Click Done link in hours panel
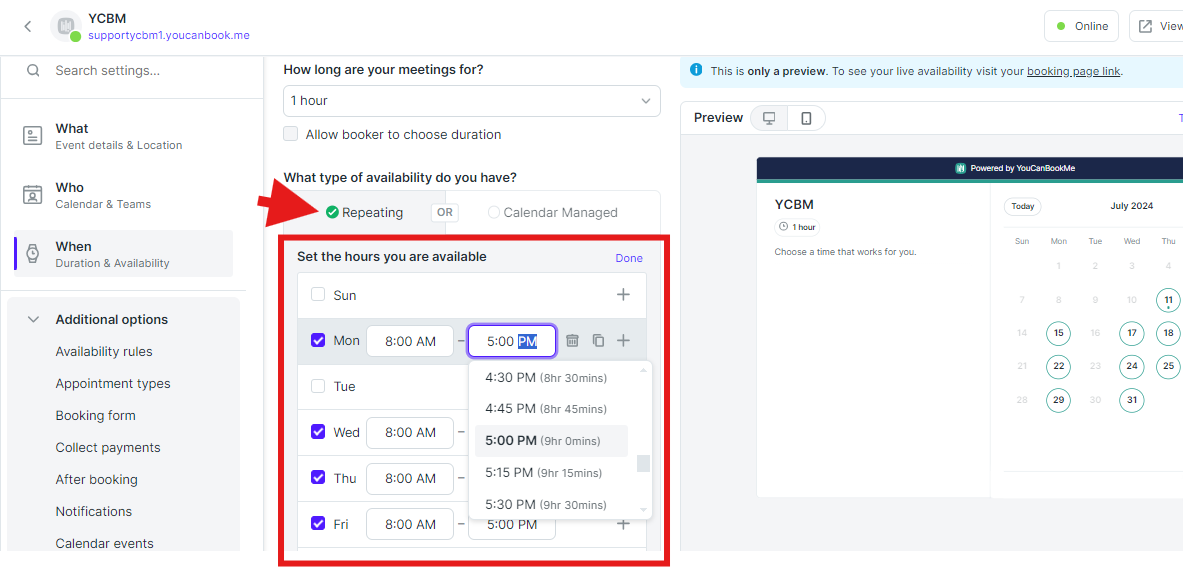Viewport: 1183px width, 568px height. click(629, 258)
